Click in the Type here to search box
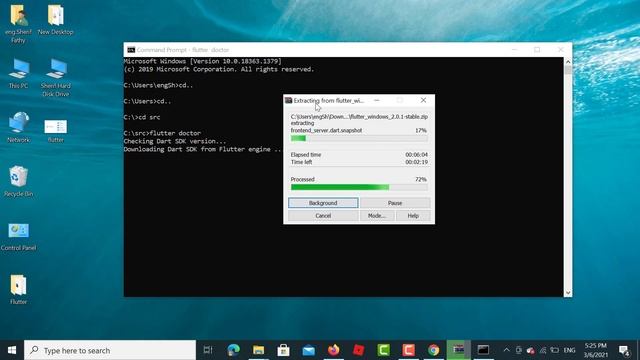640x360 pixels. [x=110, y=350]
